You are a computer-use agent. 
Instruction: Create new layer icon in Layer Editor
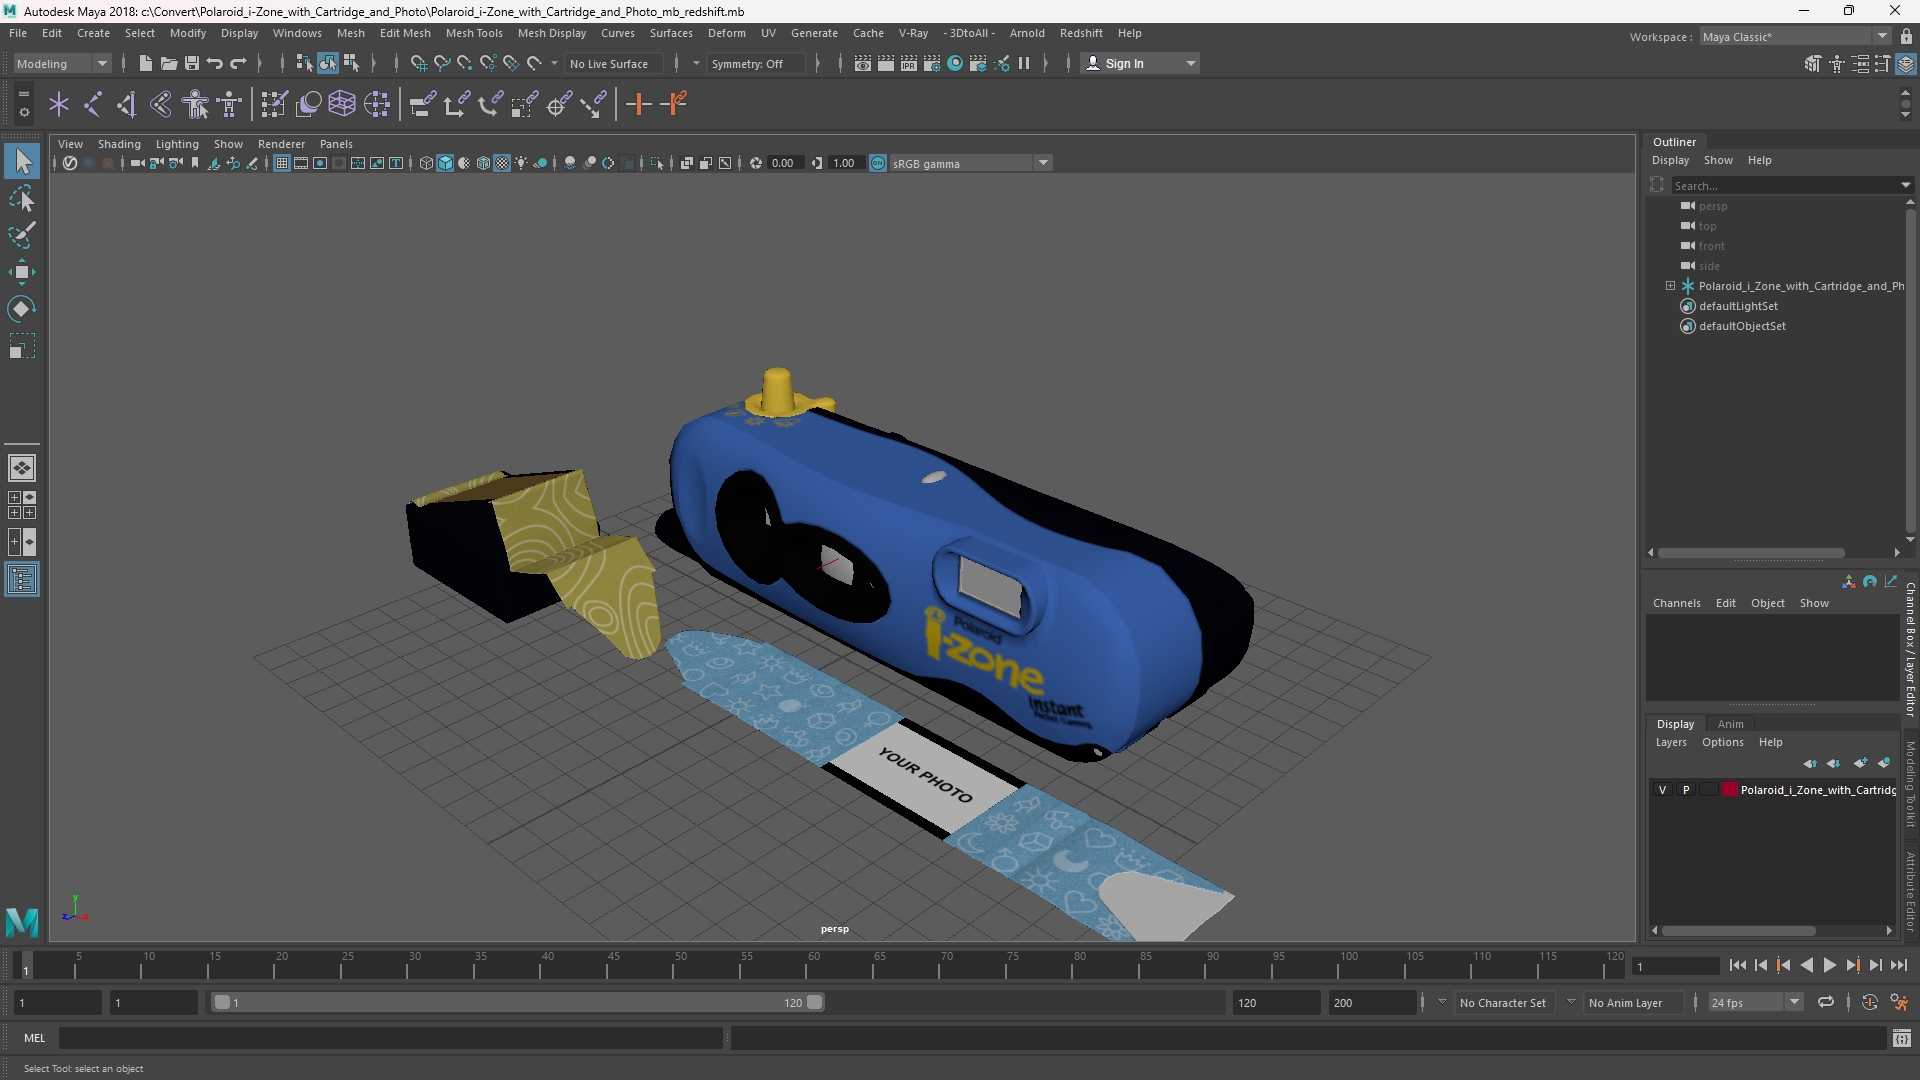click(x=1860, y=763)
